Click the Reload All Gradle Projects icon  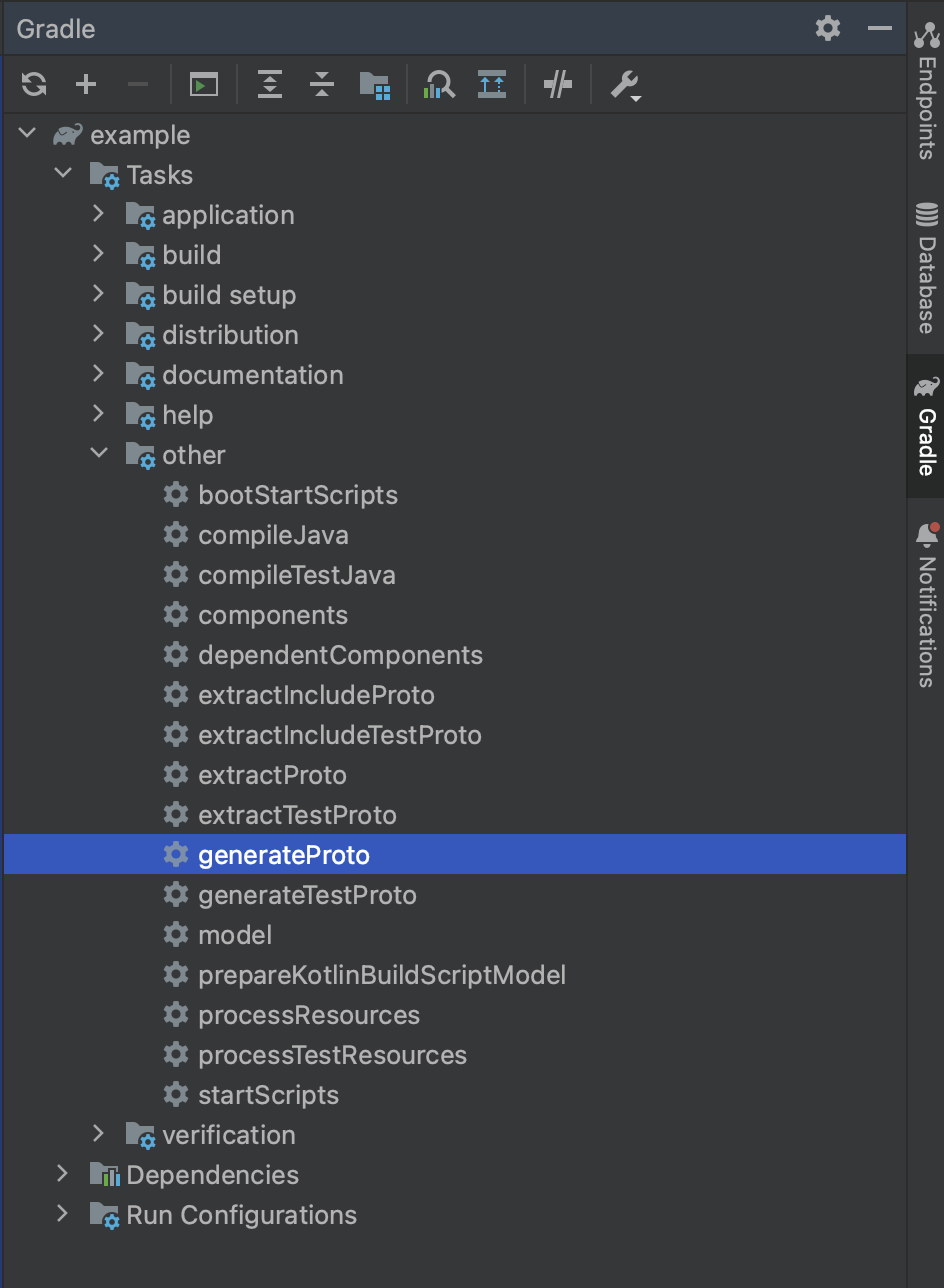[34, 85]
